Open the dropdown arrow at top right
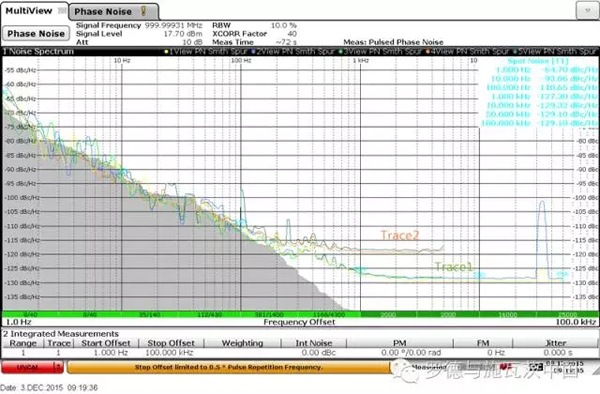The image size is (600, 394). 587,10
